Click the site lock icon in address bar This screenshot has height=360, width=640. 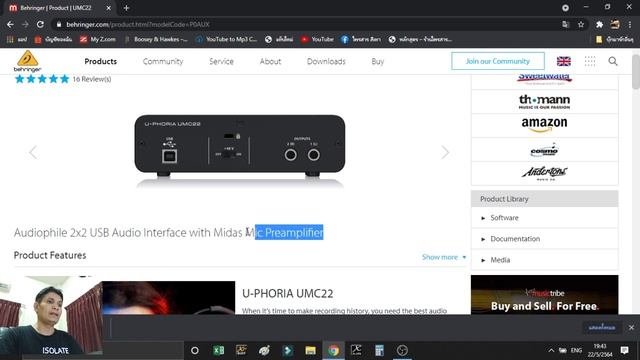tap(59, 24)
